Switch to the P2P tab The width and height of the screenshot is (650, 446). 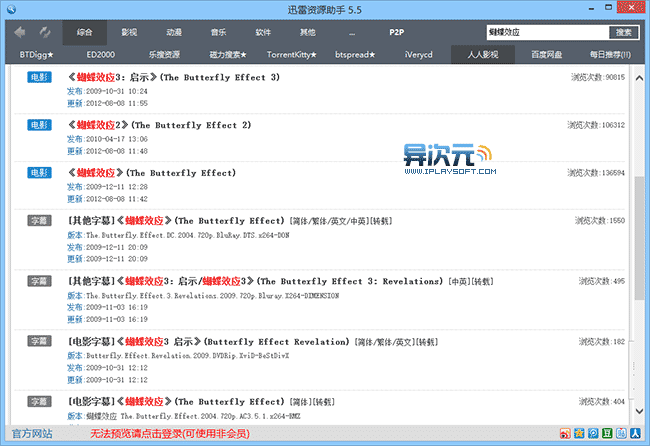(x=397, y=32)
